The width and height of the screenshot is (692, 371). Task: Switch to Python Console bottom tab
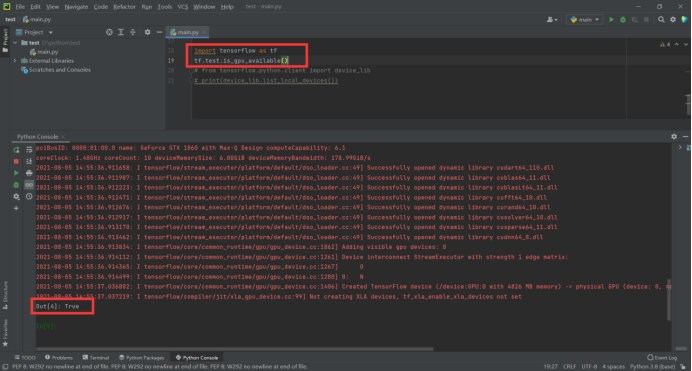point(197,358)
